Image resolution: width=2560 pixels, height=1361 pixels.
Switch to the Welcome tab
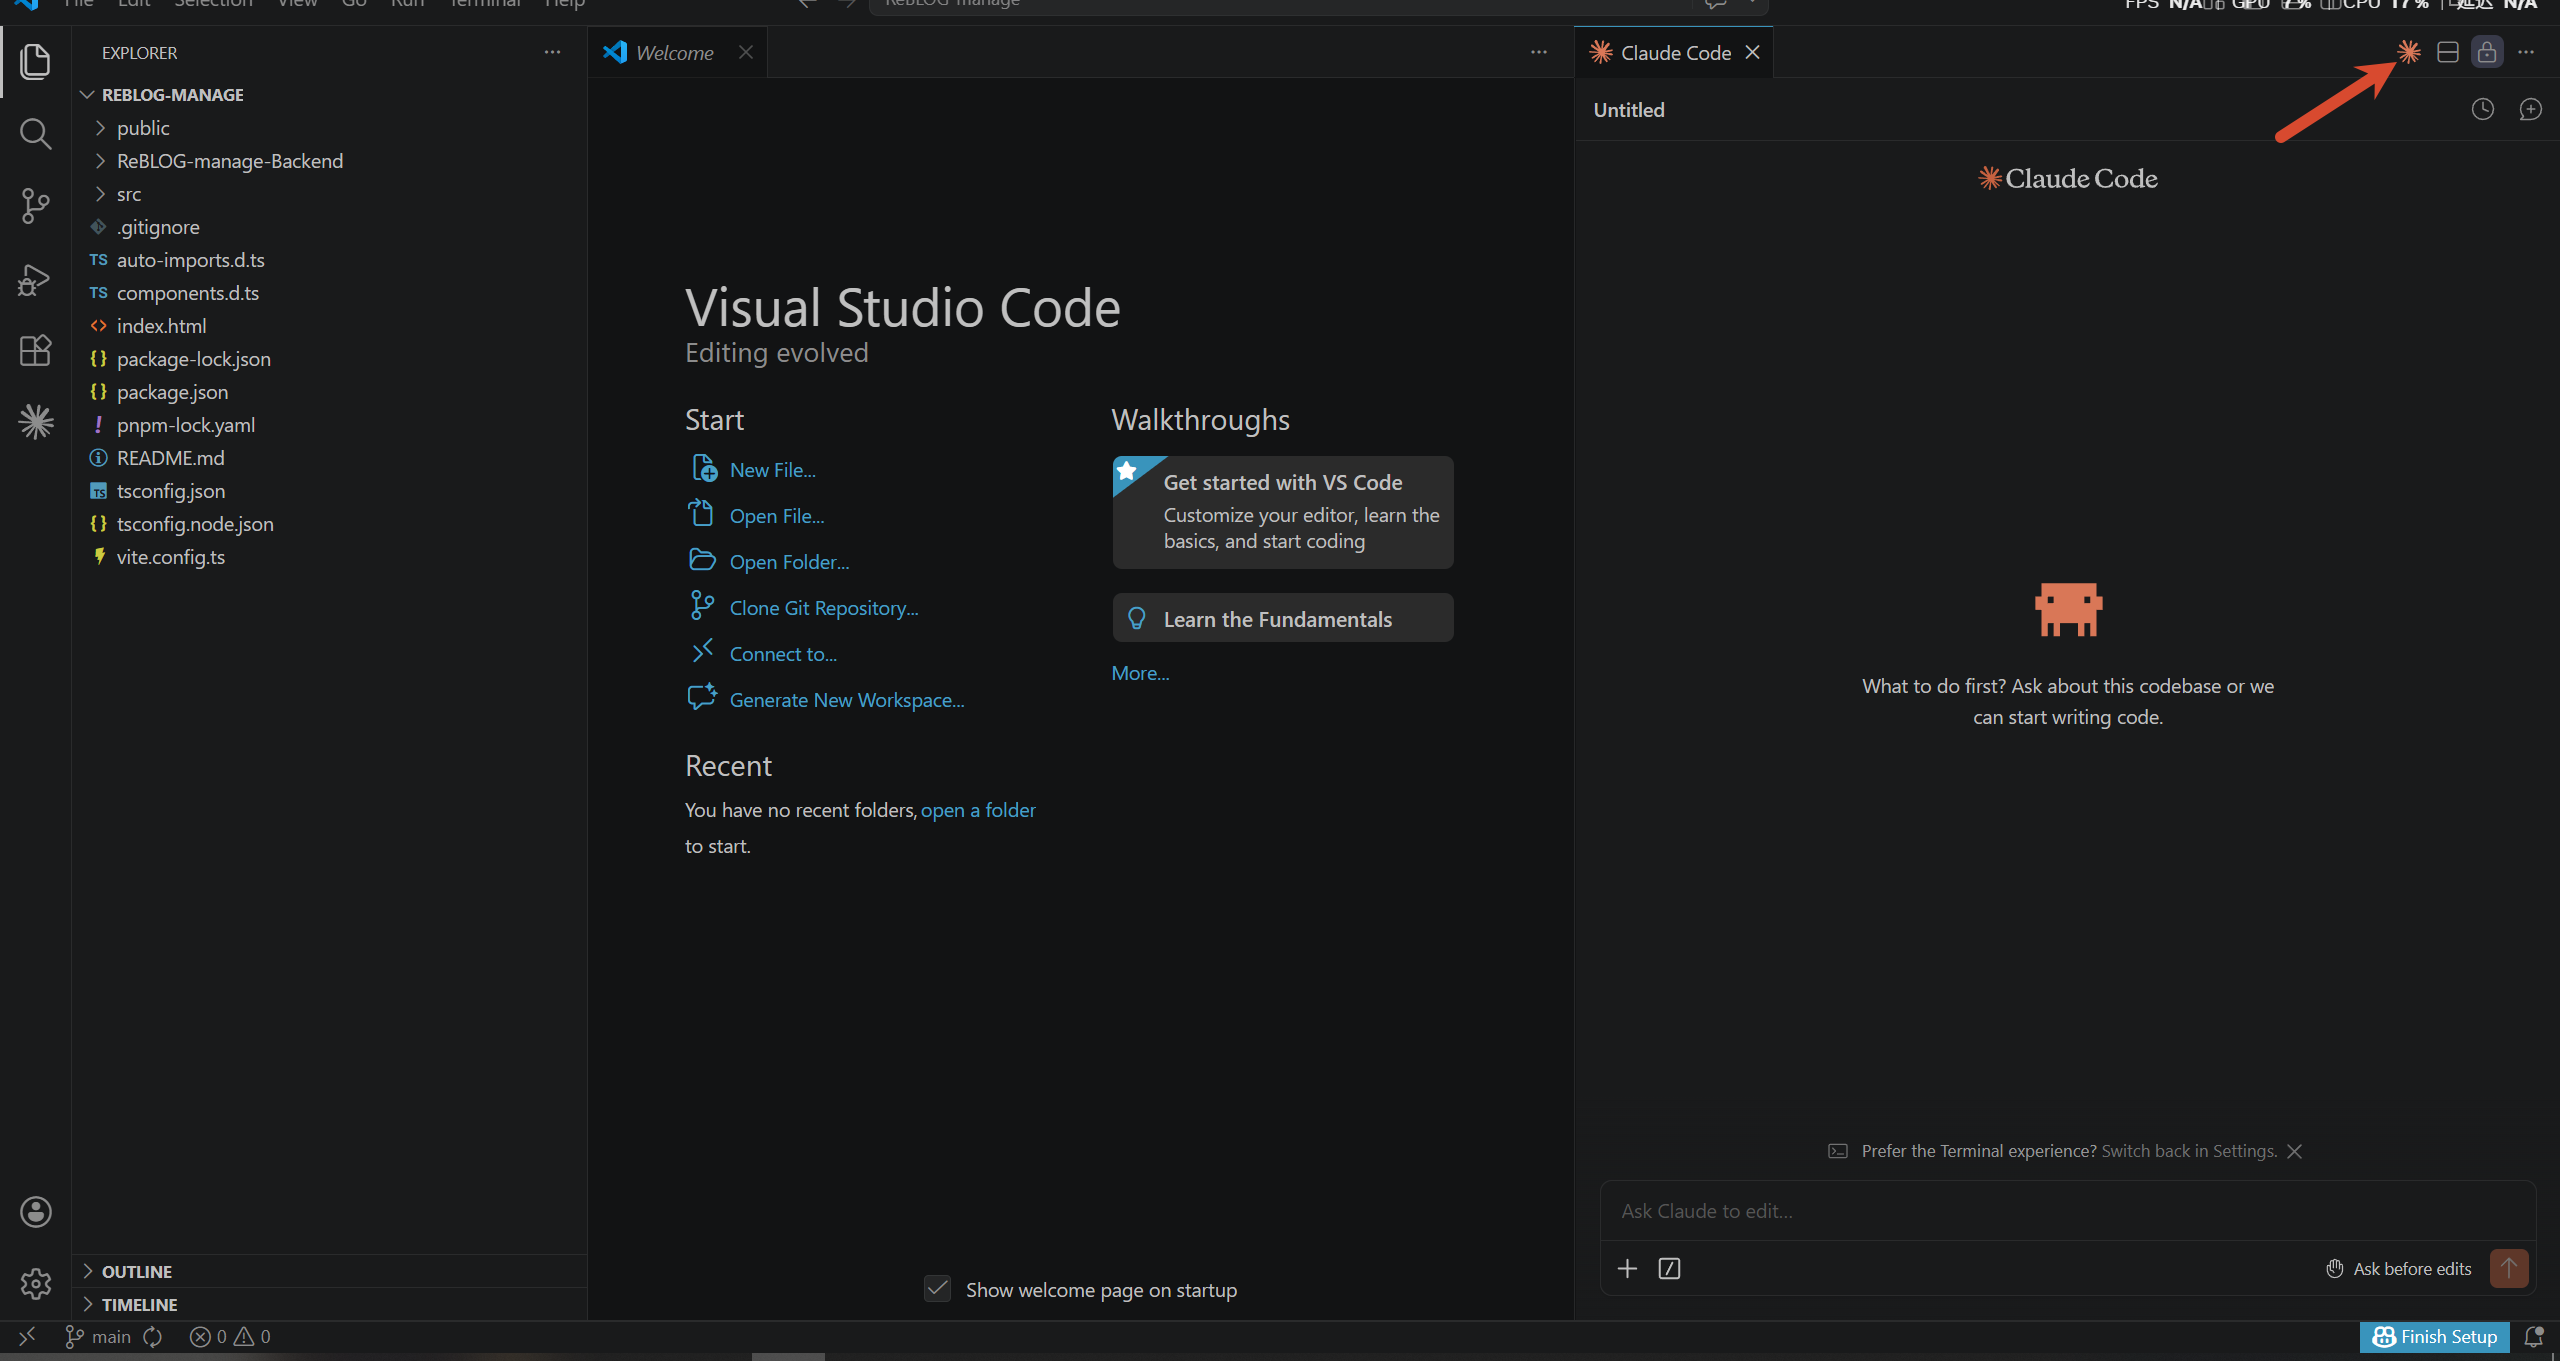coord(674,53)
